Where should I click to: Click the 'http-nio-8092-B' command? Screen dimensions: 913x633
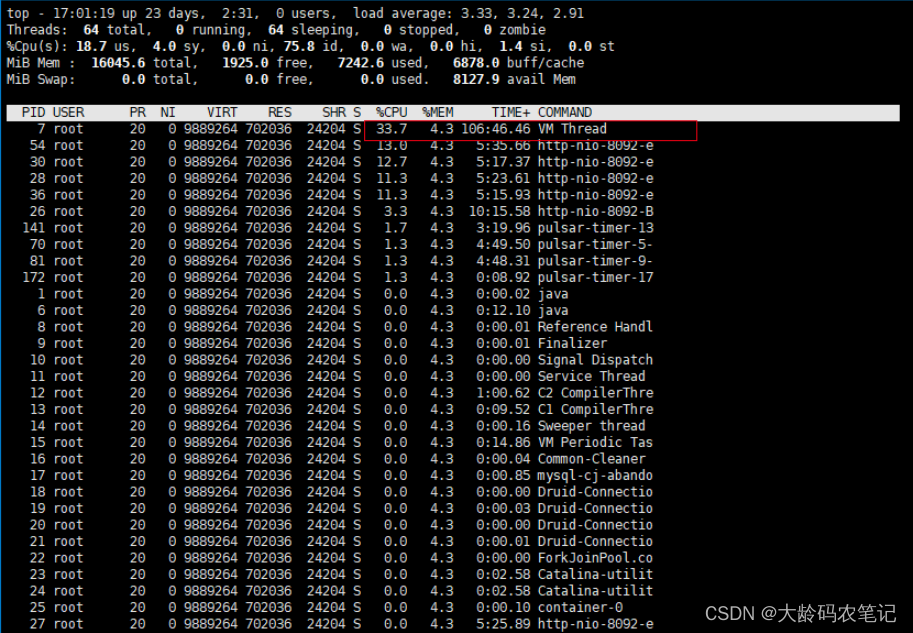[596, 211]
